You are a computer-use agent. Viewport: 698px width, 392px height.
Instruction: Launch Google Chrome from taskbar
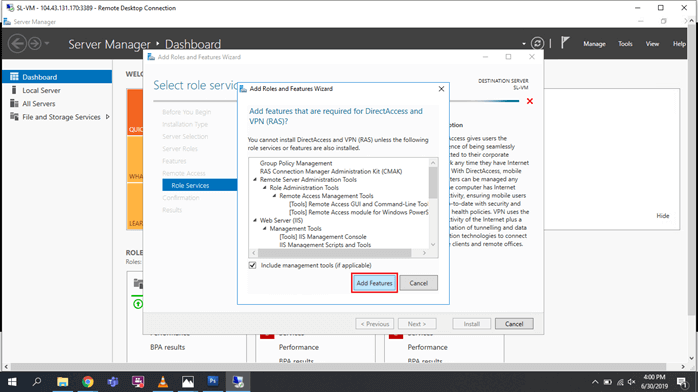tap(88, 382)
